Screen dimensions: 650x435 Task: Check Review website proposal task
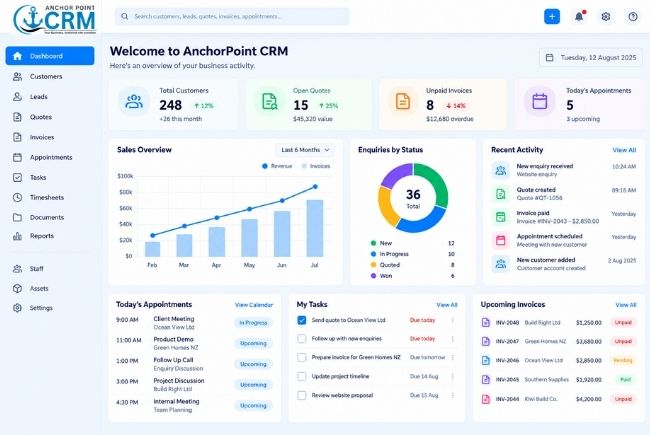(302, 396)
